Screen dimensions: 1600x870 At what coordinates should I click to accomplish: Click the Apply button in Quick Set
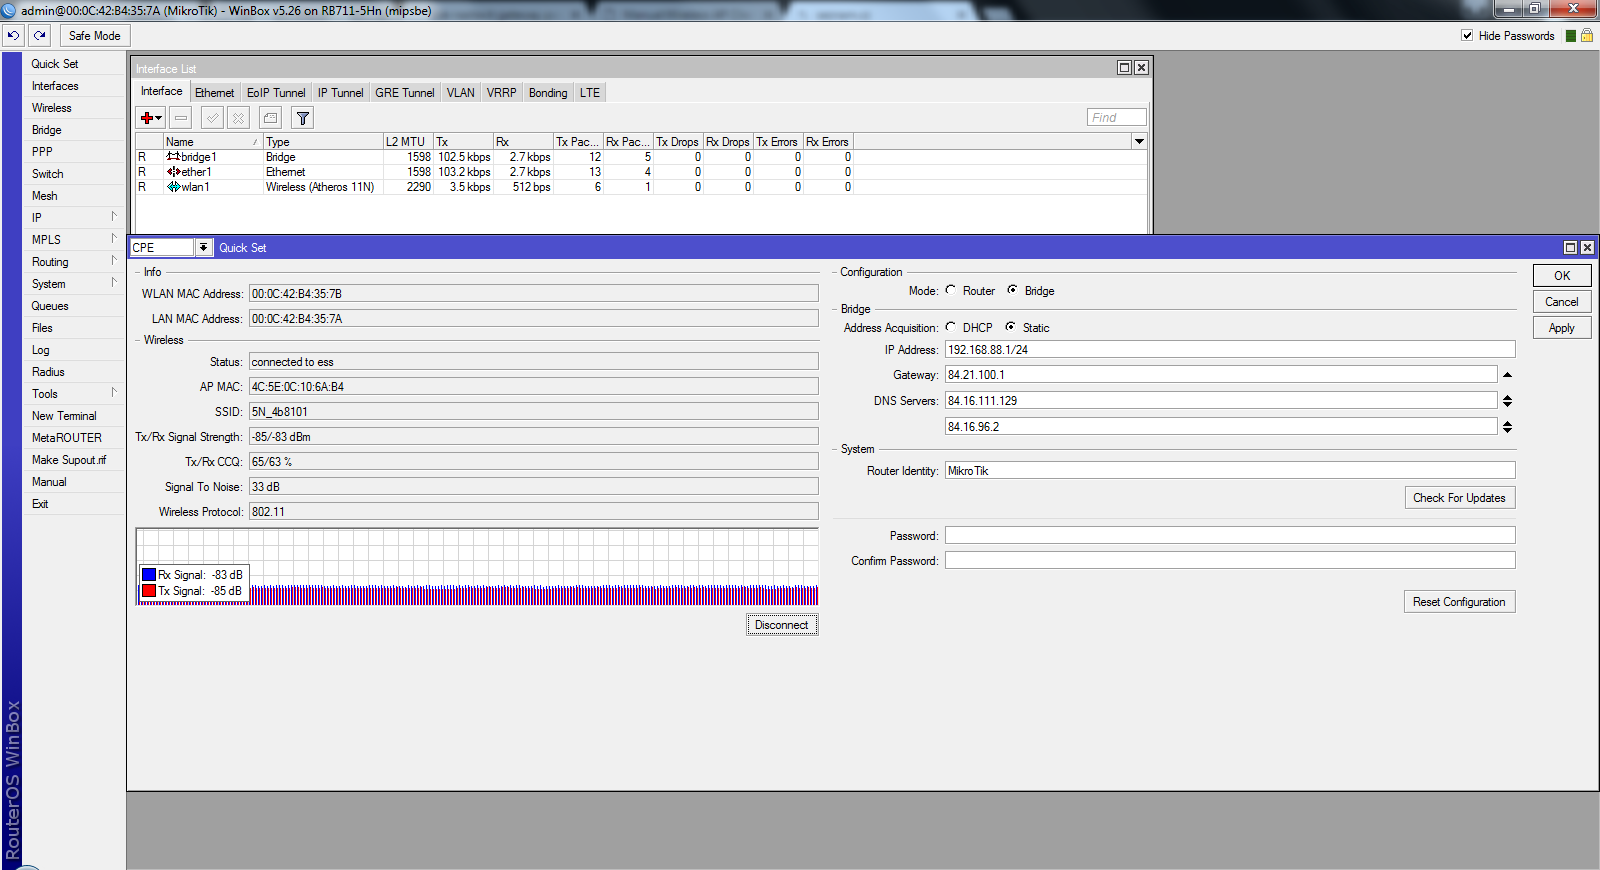[x=1562, y=327]
